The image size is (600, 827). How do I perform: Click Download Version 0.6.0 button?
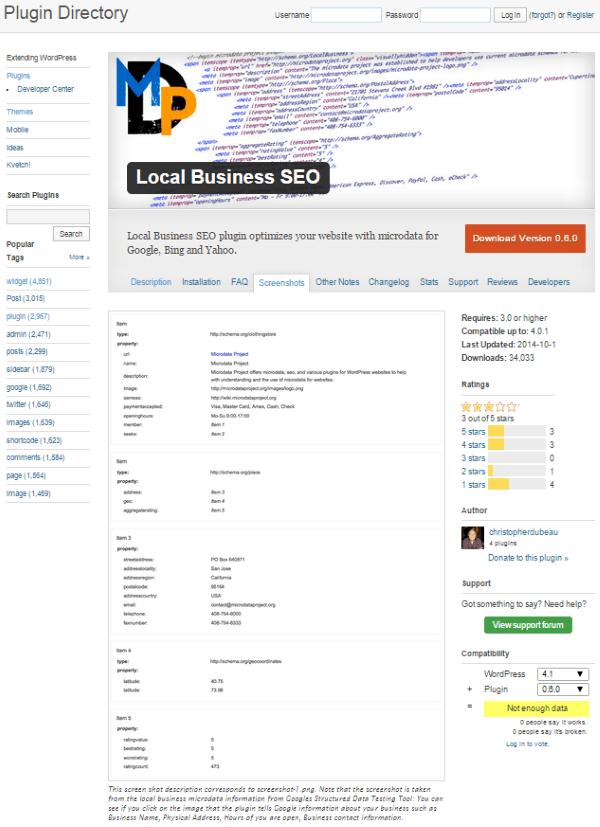525,239
